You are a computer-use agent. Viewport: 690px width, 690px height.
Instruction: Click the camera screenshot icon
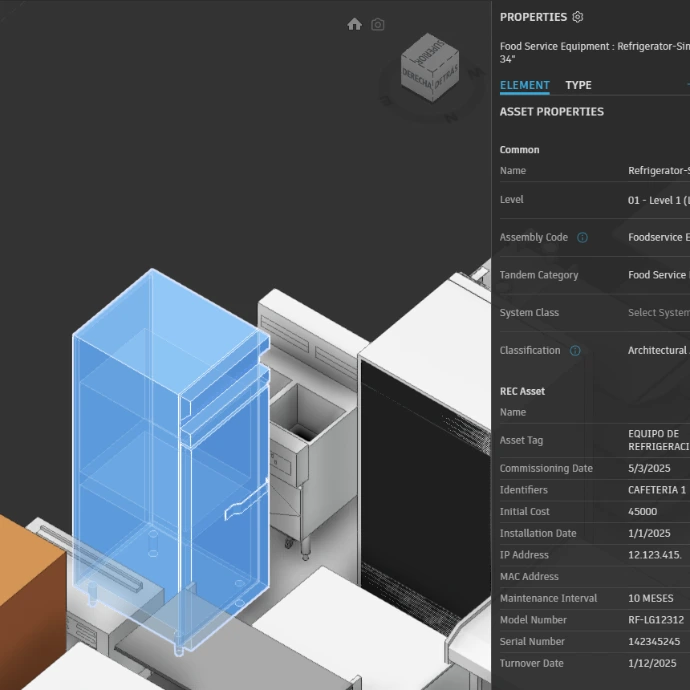coord(377,24)
